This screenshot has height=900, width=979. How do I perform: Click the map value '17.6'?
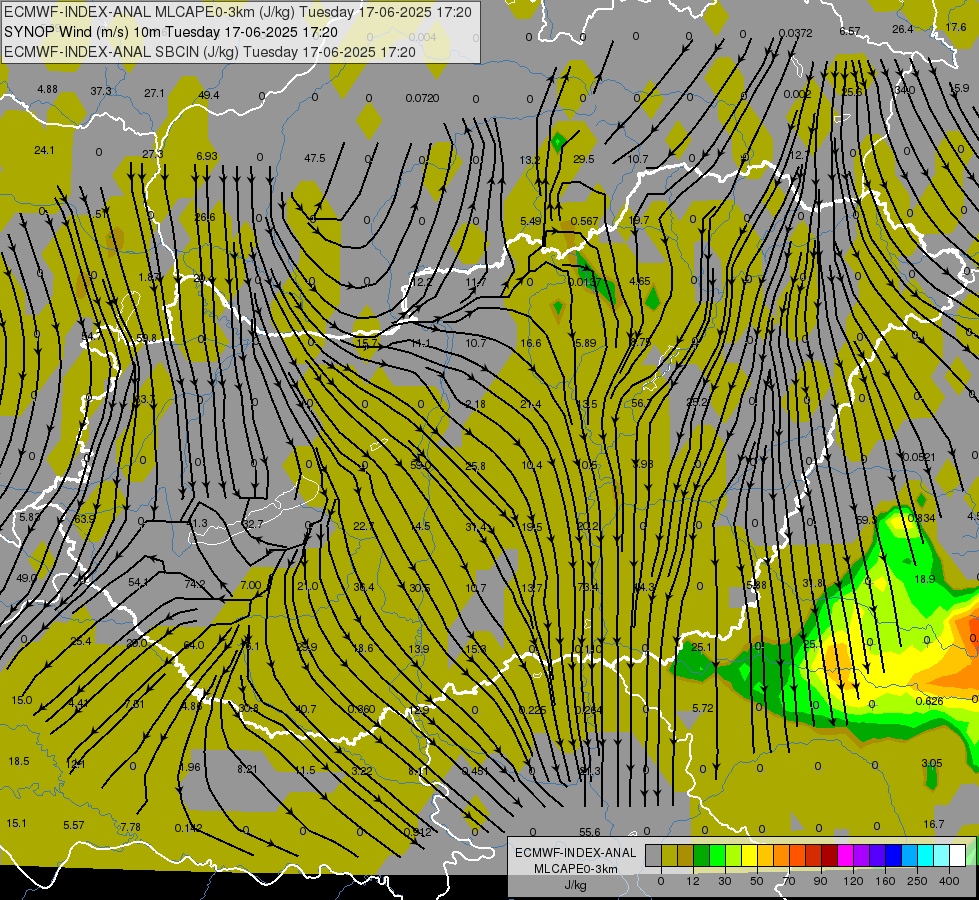(955, 27)
